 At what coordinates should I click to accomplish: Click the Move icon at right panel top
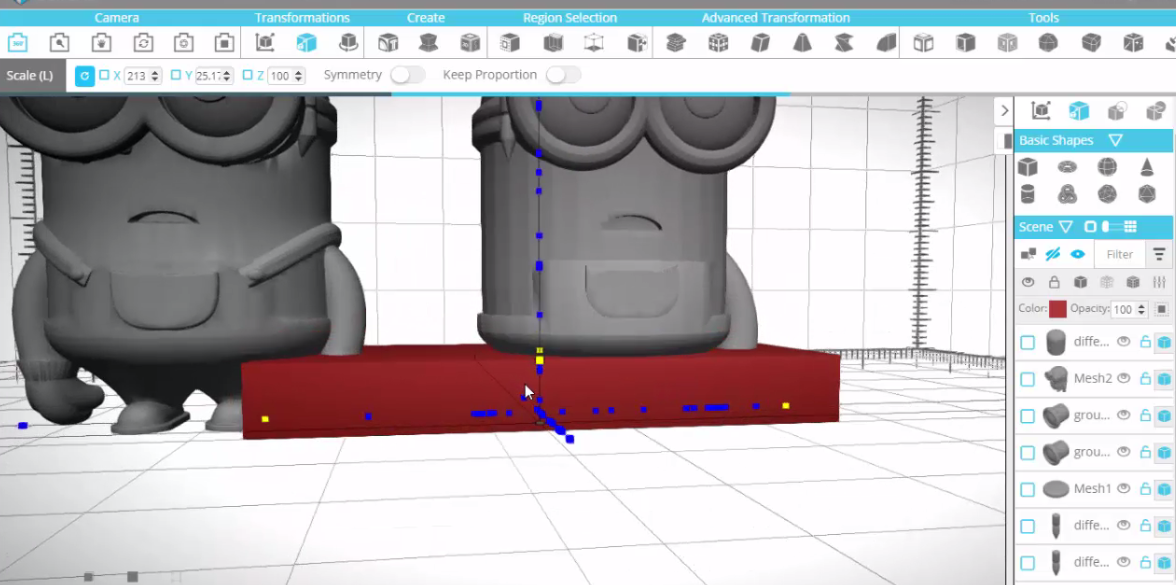click(x=1041, y=111)
